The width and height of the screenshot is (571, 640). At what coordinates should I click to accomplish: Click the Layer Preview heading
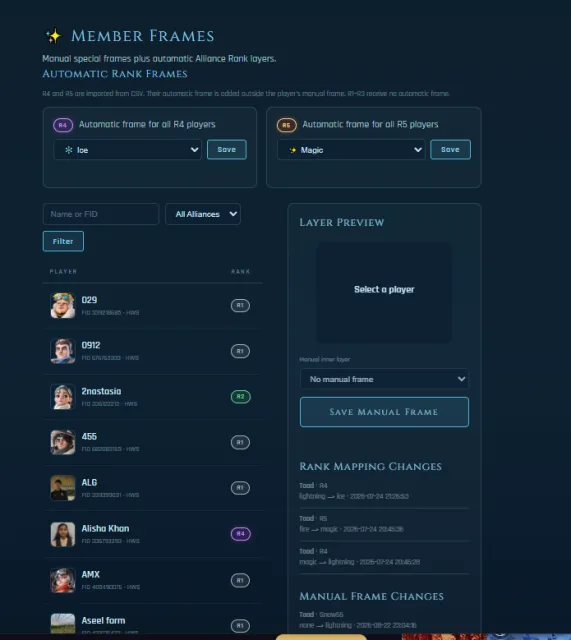(342, 222)
